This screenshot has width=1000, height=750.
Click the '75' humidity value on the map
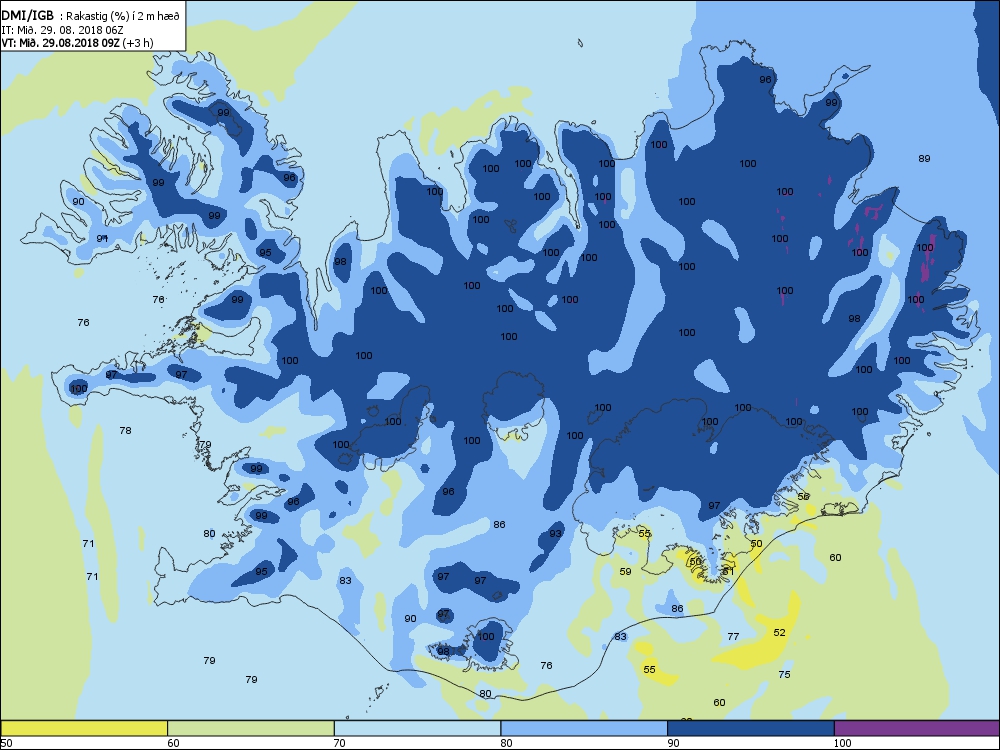[x=784, y=674]
